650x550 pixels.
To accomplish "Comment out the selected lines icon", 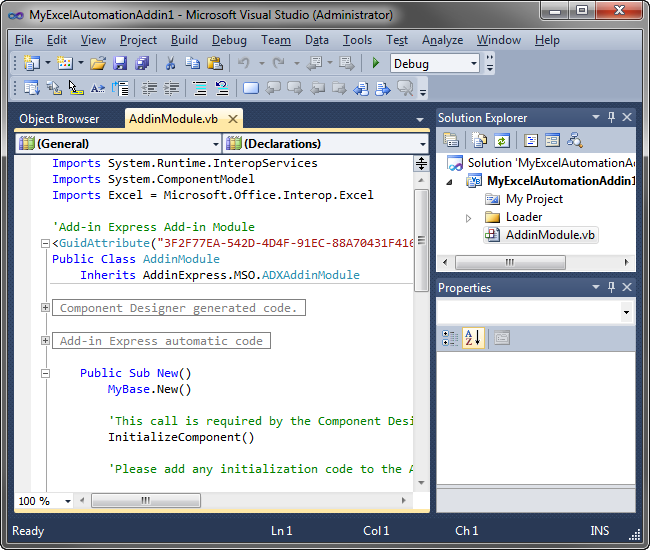I will (x=200, y=88).
